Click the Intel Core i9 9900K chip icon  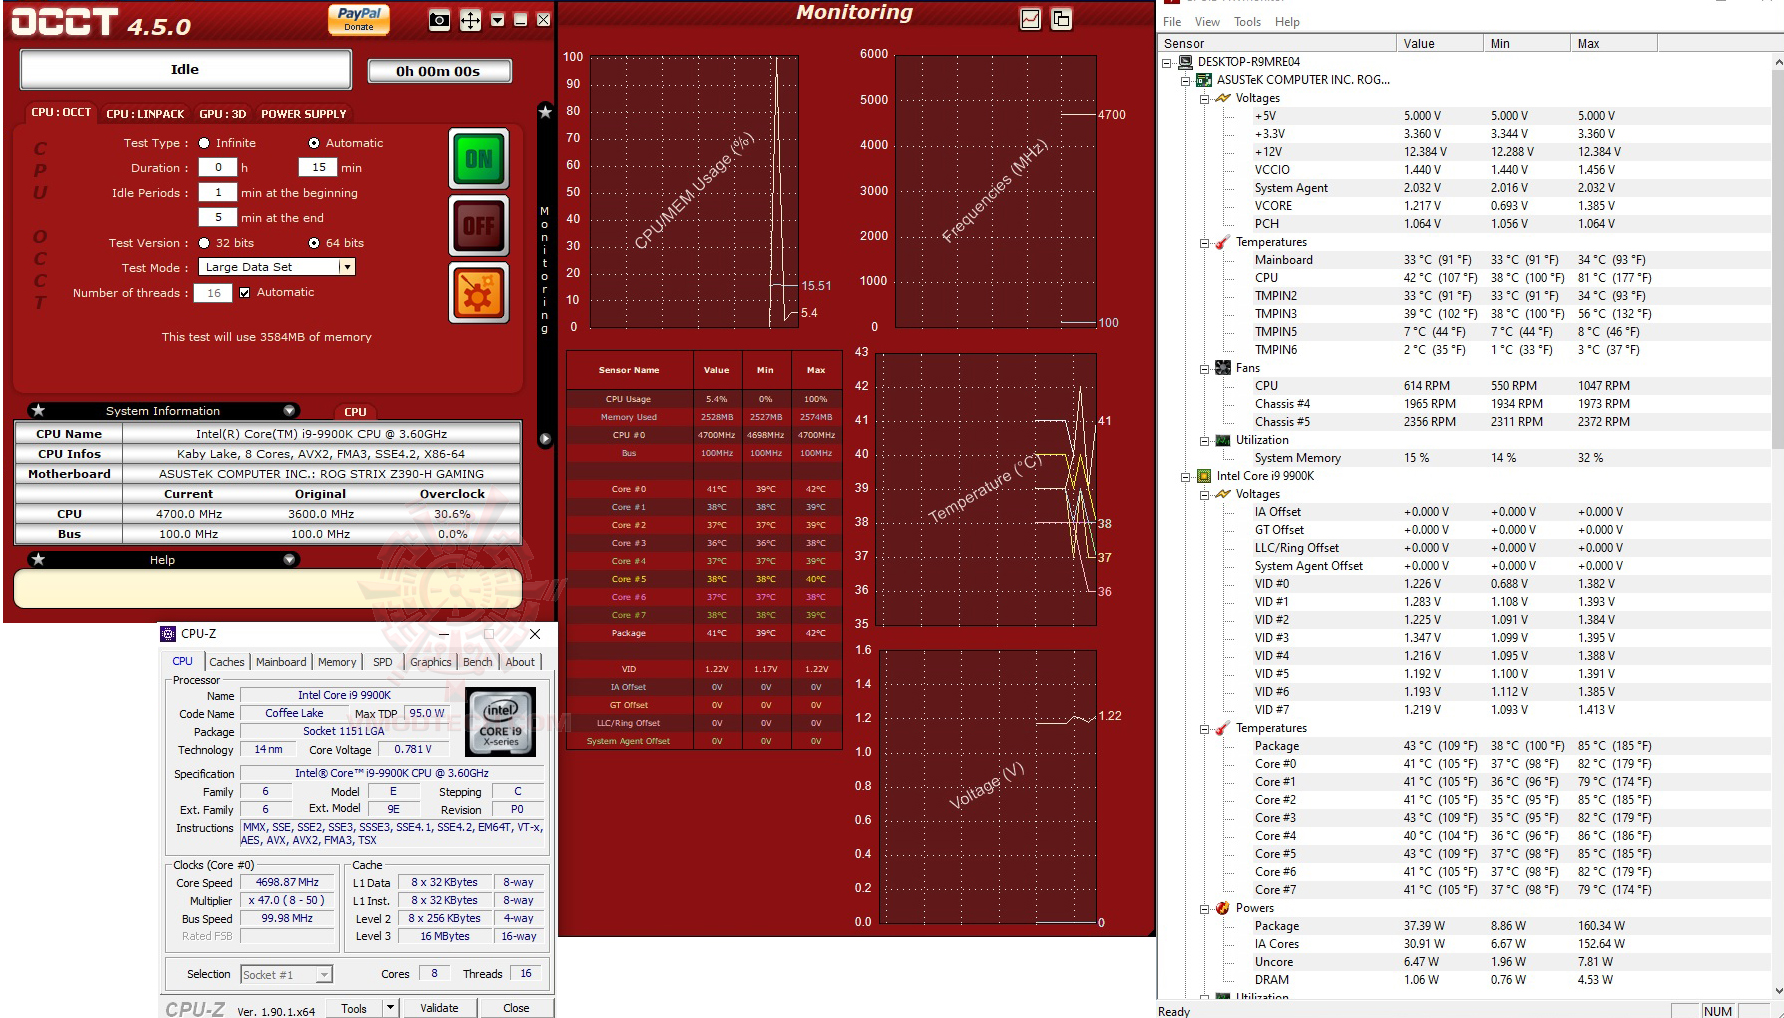tap(1204, 476)
